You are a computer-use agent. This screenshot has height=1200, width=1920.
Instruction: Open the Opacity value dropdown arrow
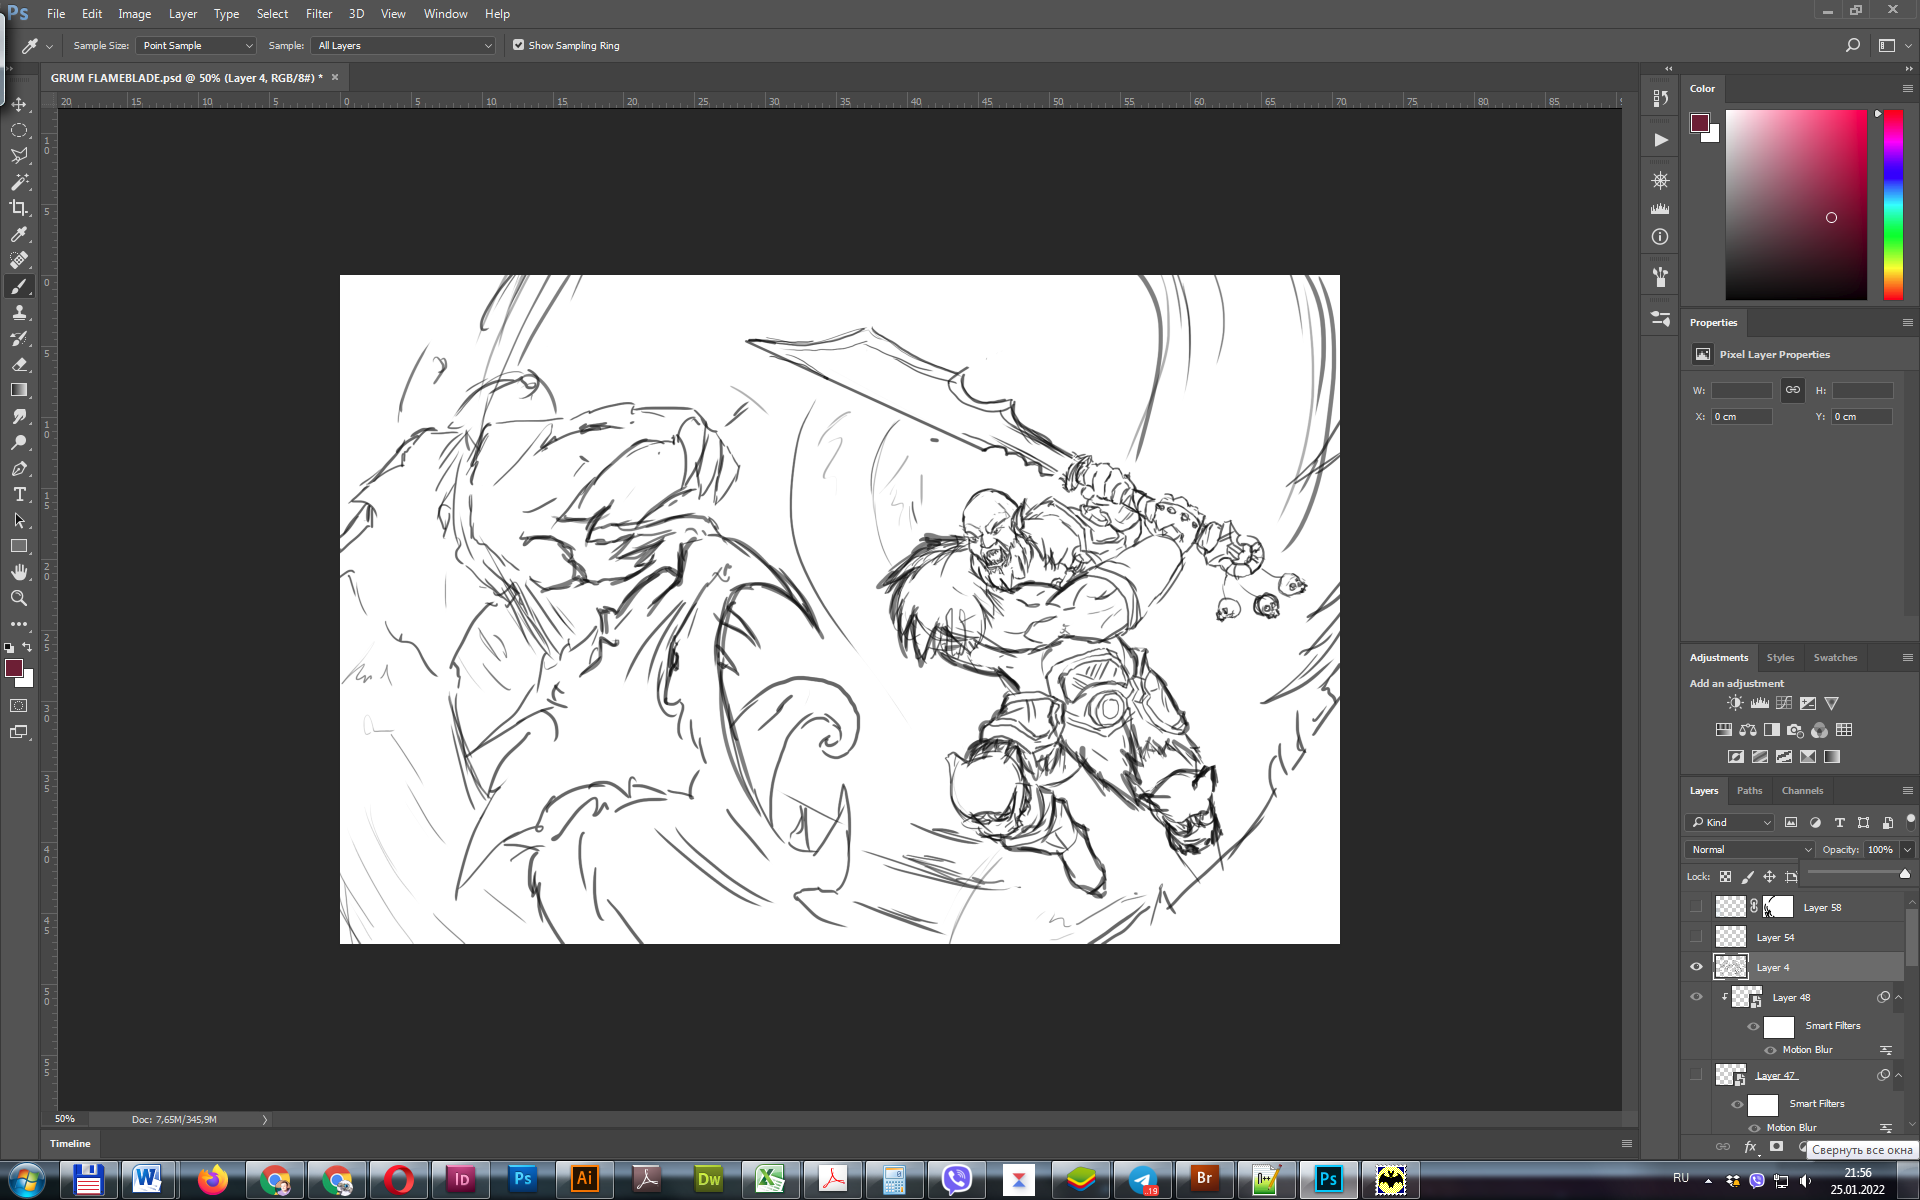coord(1907,849)
